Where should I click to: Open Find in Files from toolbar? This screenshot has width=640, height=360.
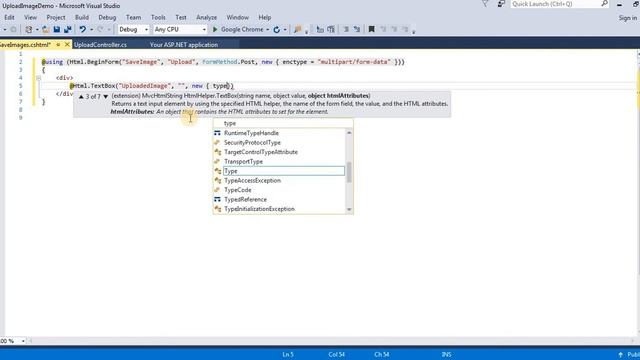point(298,29)
